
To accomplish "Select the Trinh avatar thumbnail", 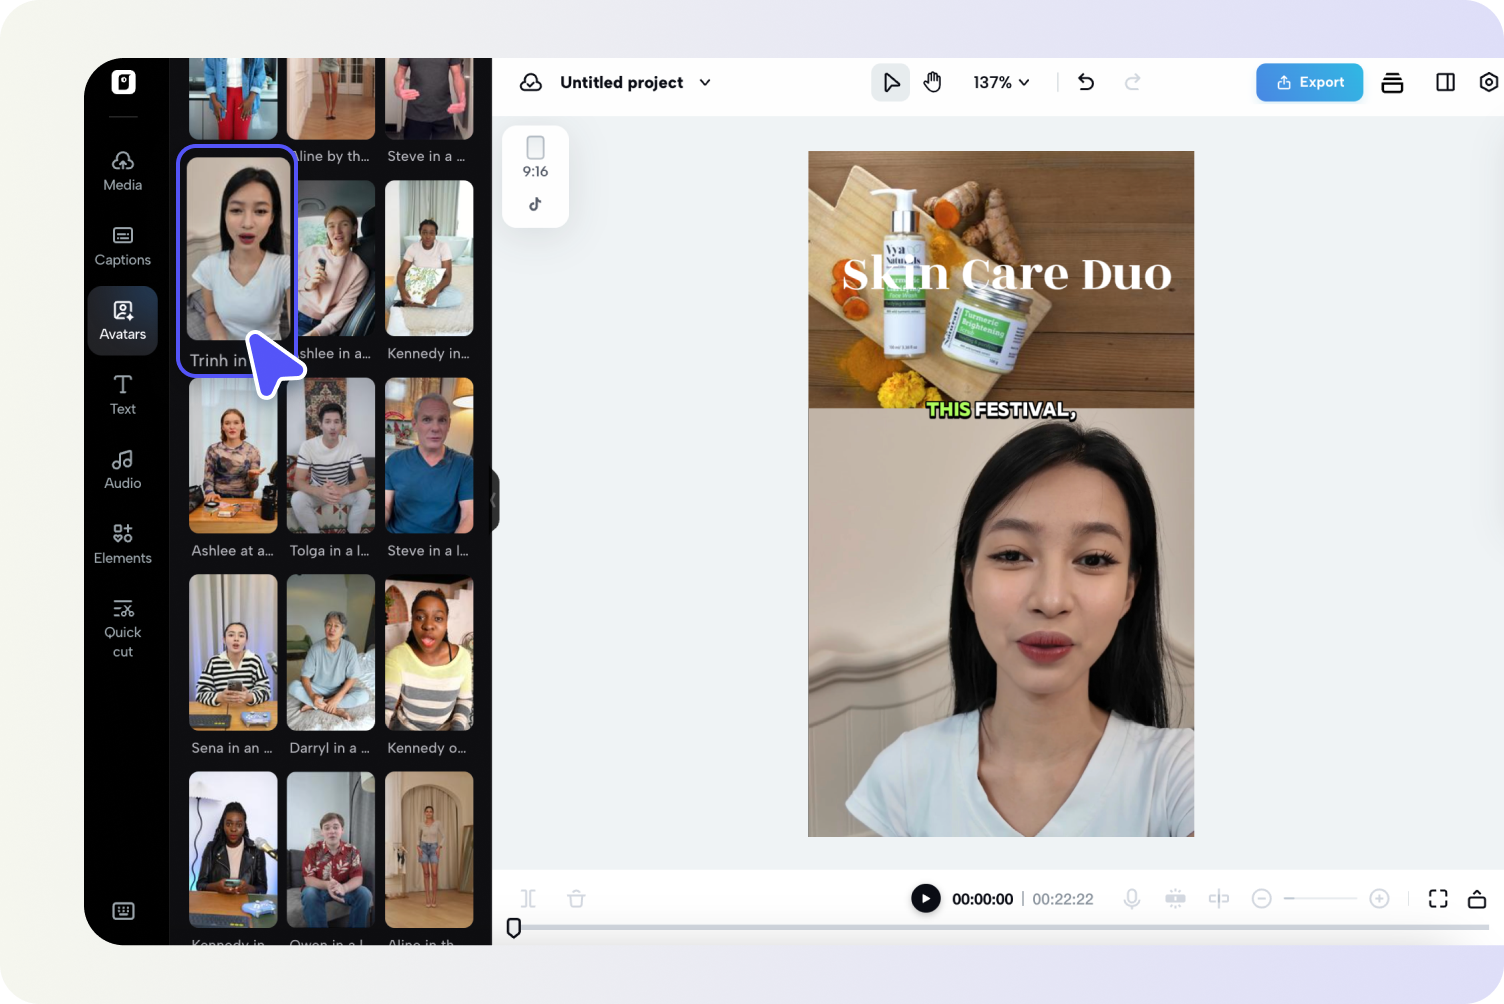I will [x=238, y=249].
